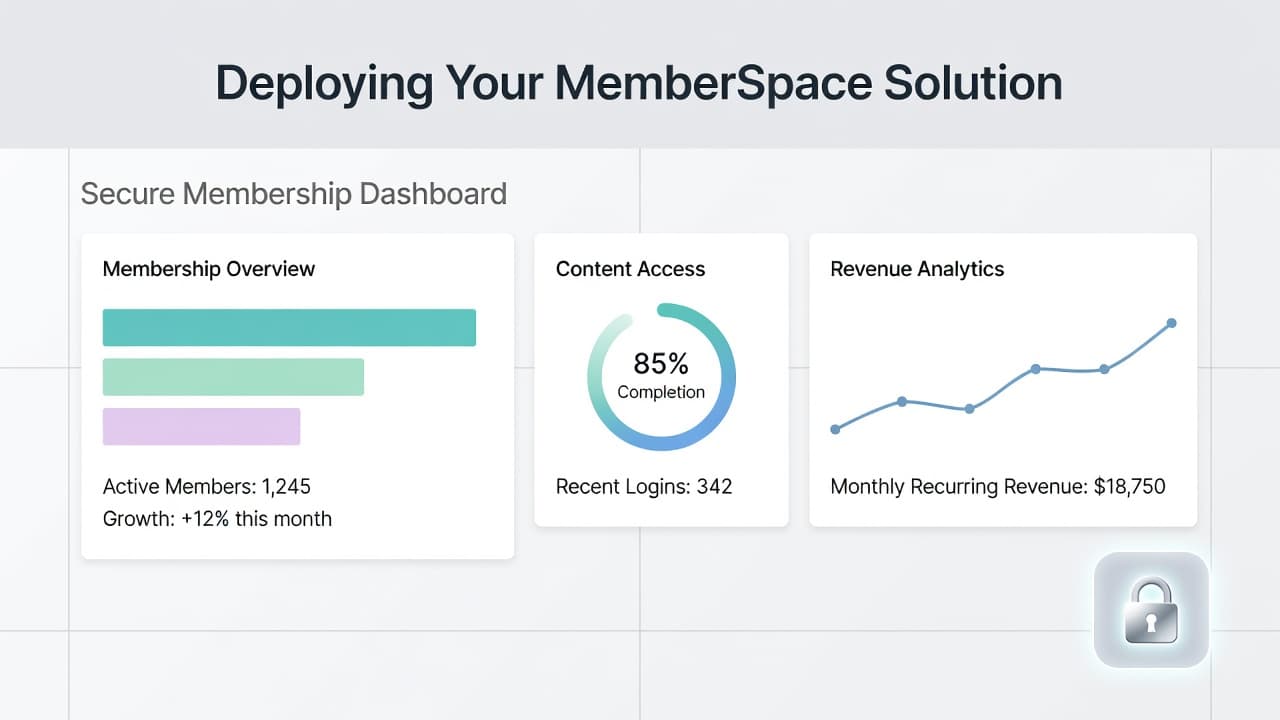
Task: Open the Revenue Analytics card title
Action: (917, 269)
